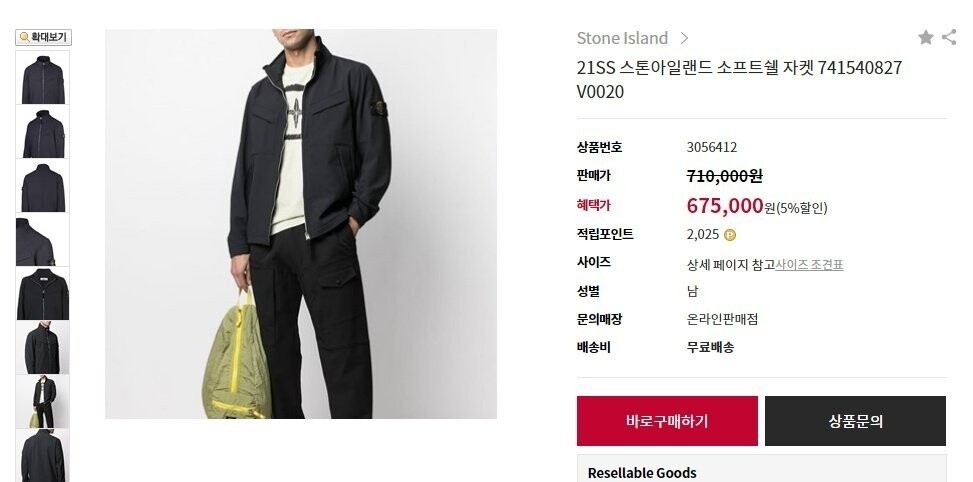Open the 사이즈 조견표 size chart link

[809, 265]
